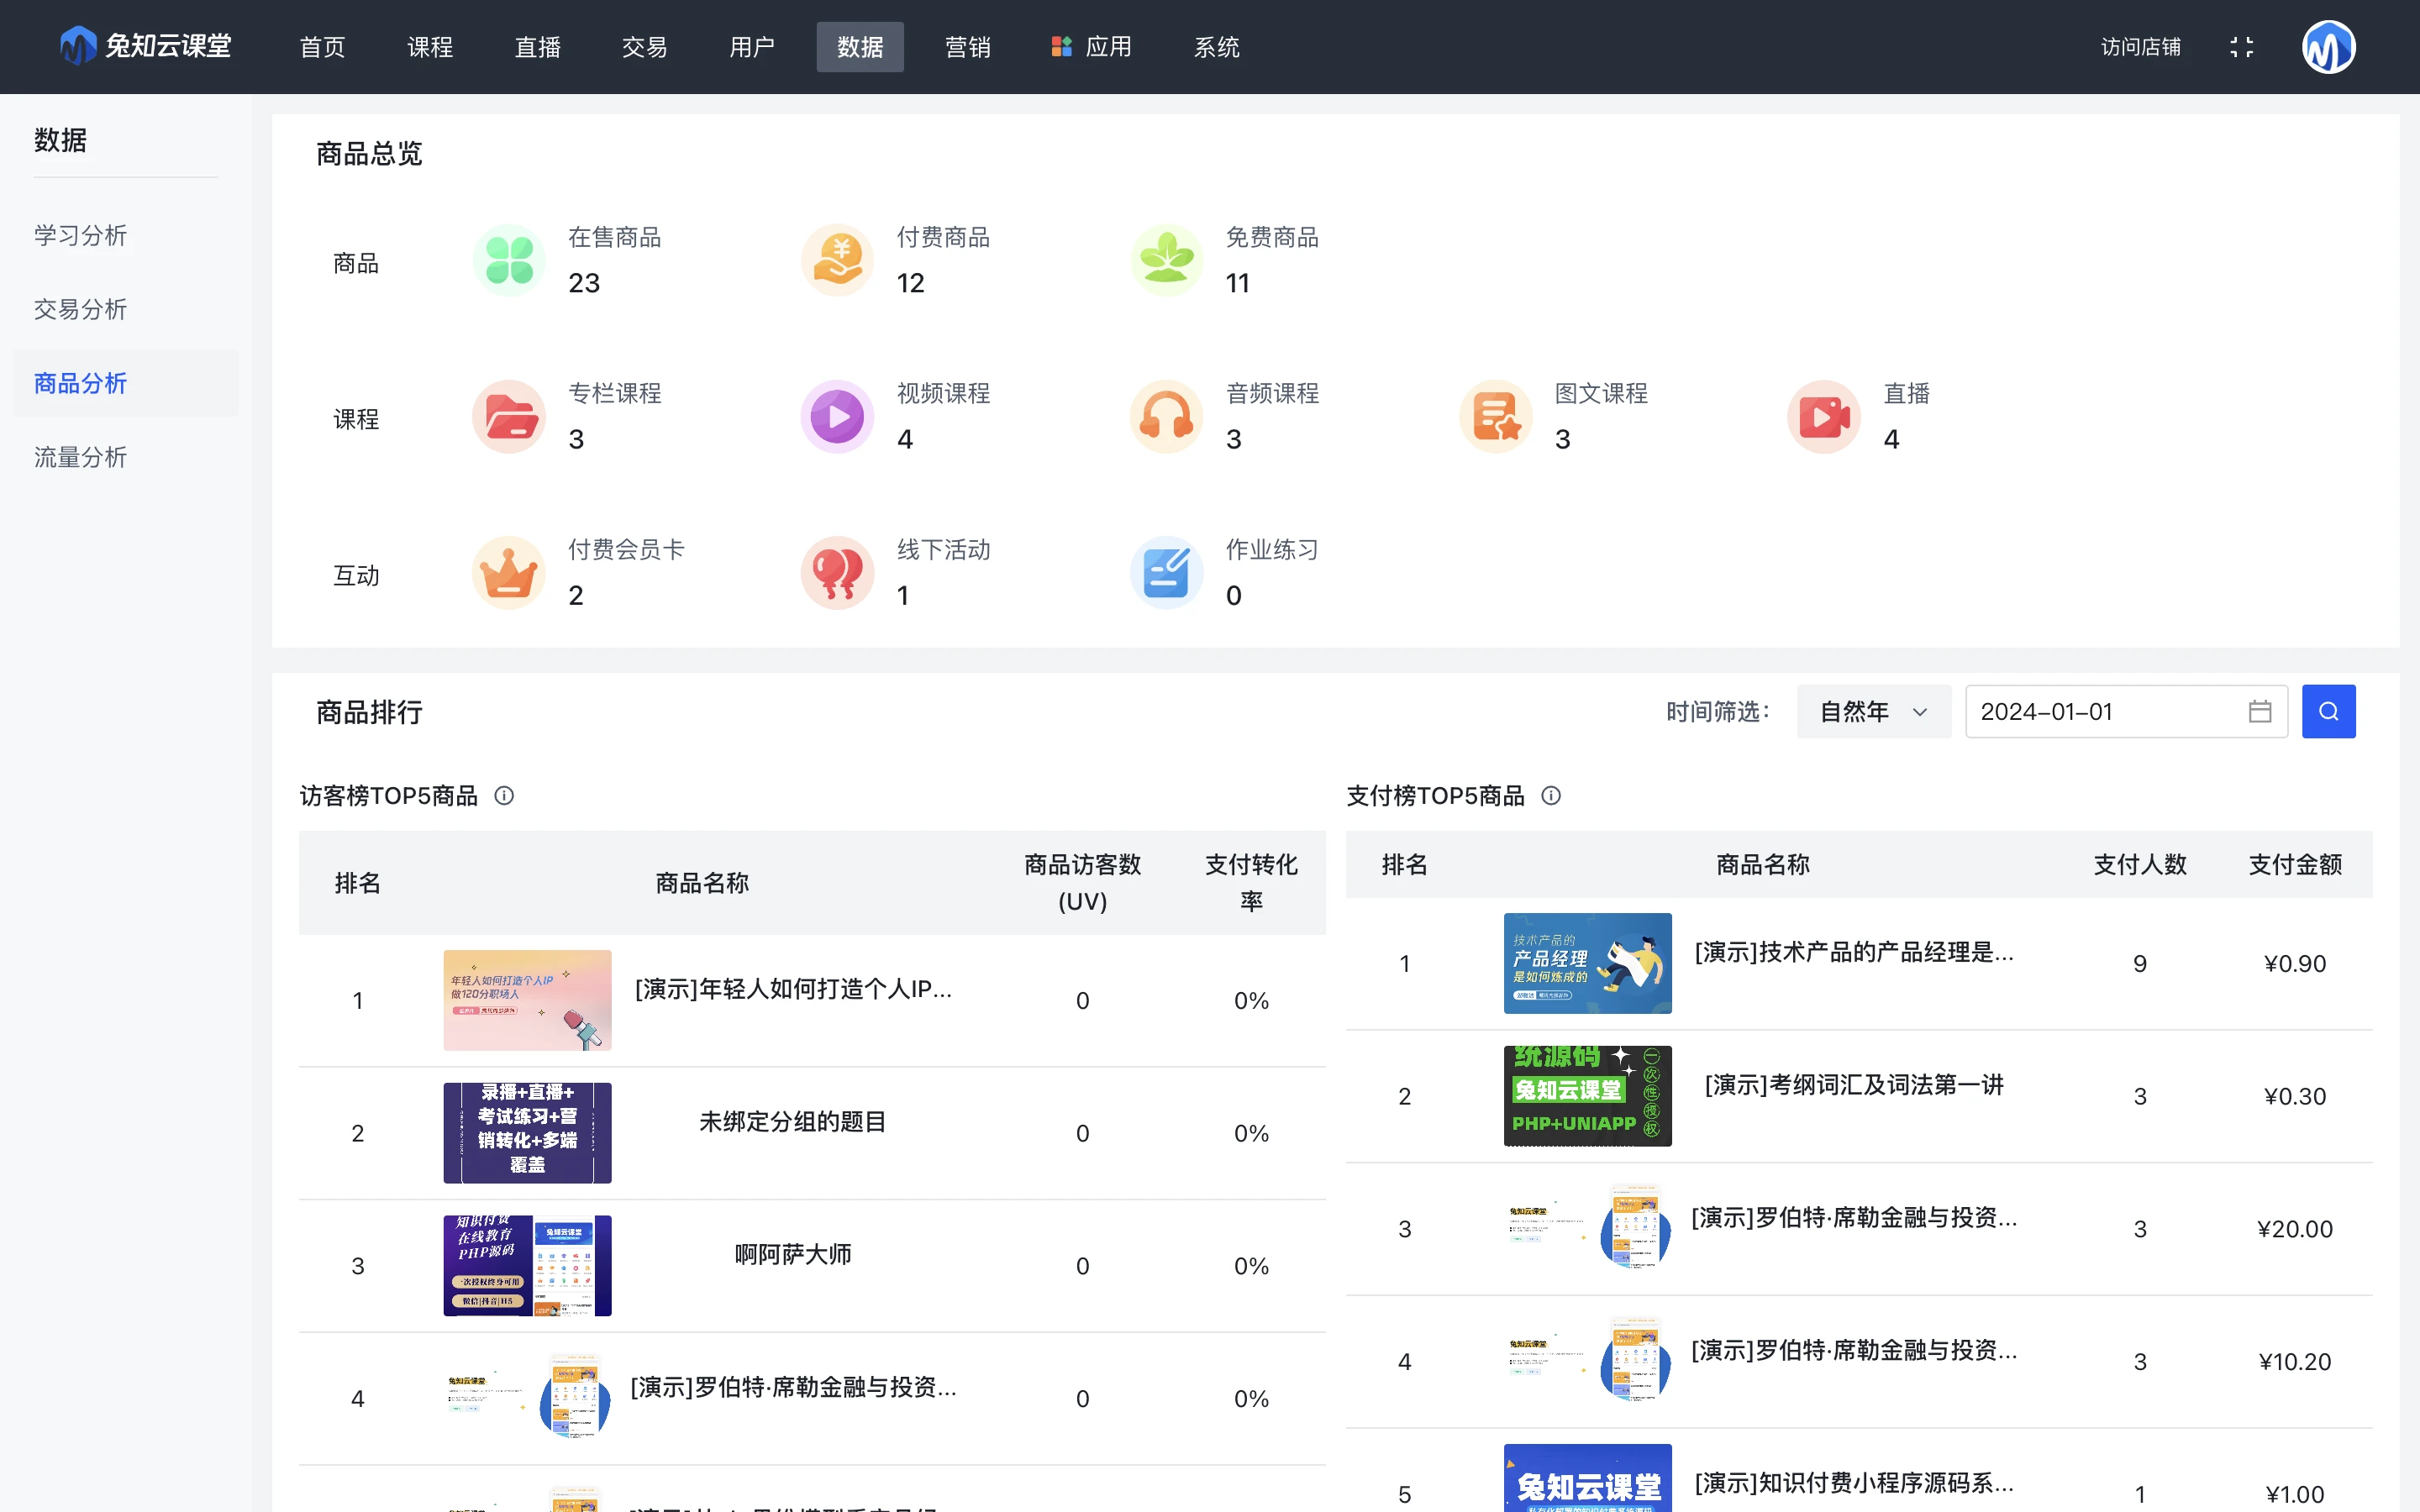
Task: Click info icon beside 支付榜TOP5商品
Action: coord(1551,796)
